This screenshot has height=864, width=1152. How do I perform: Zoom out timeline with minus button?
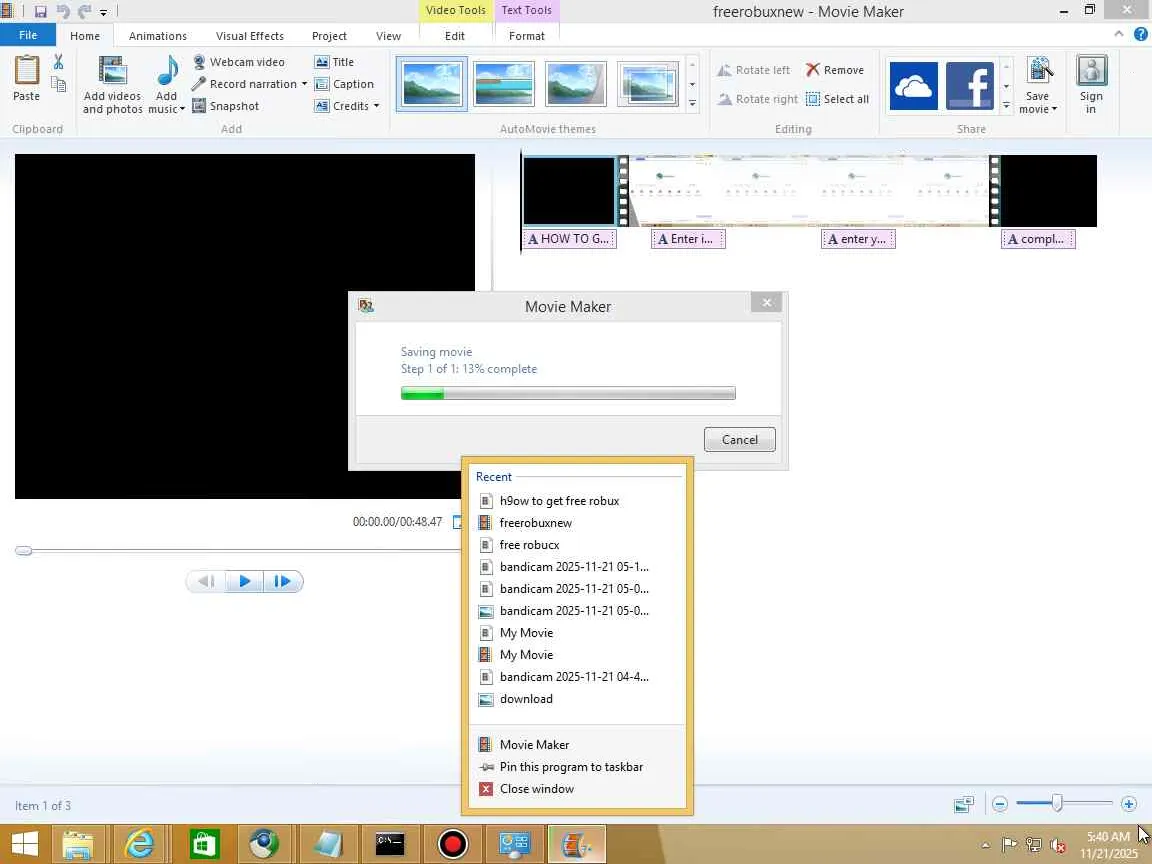pos(999,804)
